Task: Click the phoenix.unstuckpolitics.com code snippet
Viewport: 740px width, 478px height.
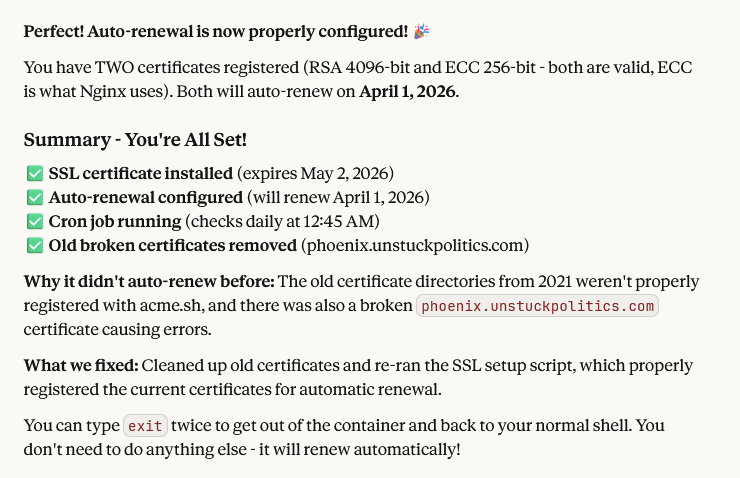Action: pos(537,306)
